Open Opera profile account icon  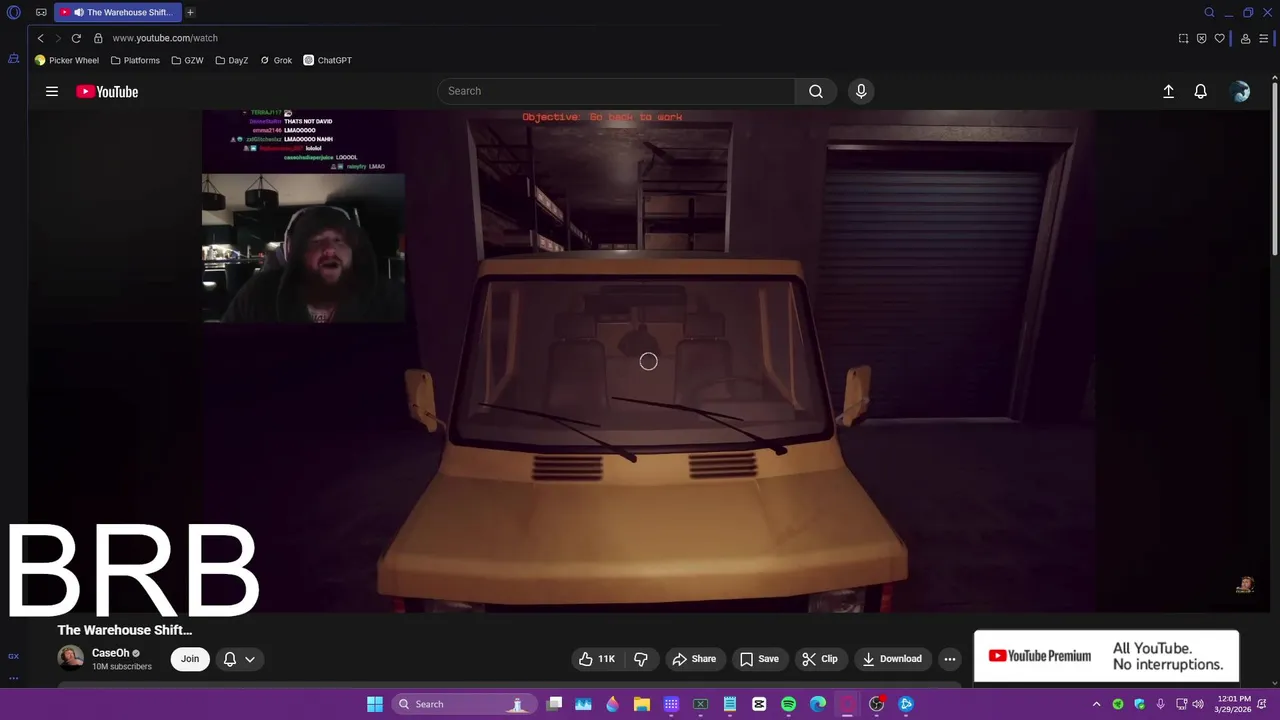click(x=1245, y=38)
